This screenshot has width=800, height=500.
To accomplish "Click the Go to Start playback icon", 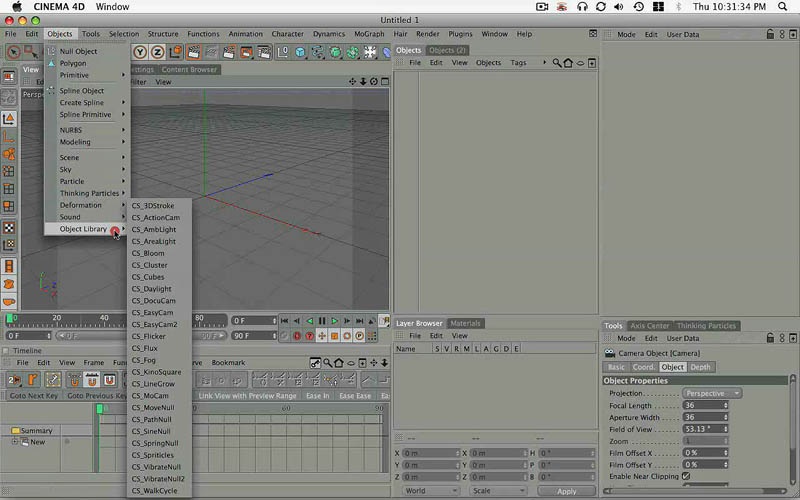I will point(285,321).
